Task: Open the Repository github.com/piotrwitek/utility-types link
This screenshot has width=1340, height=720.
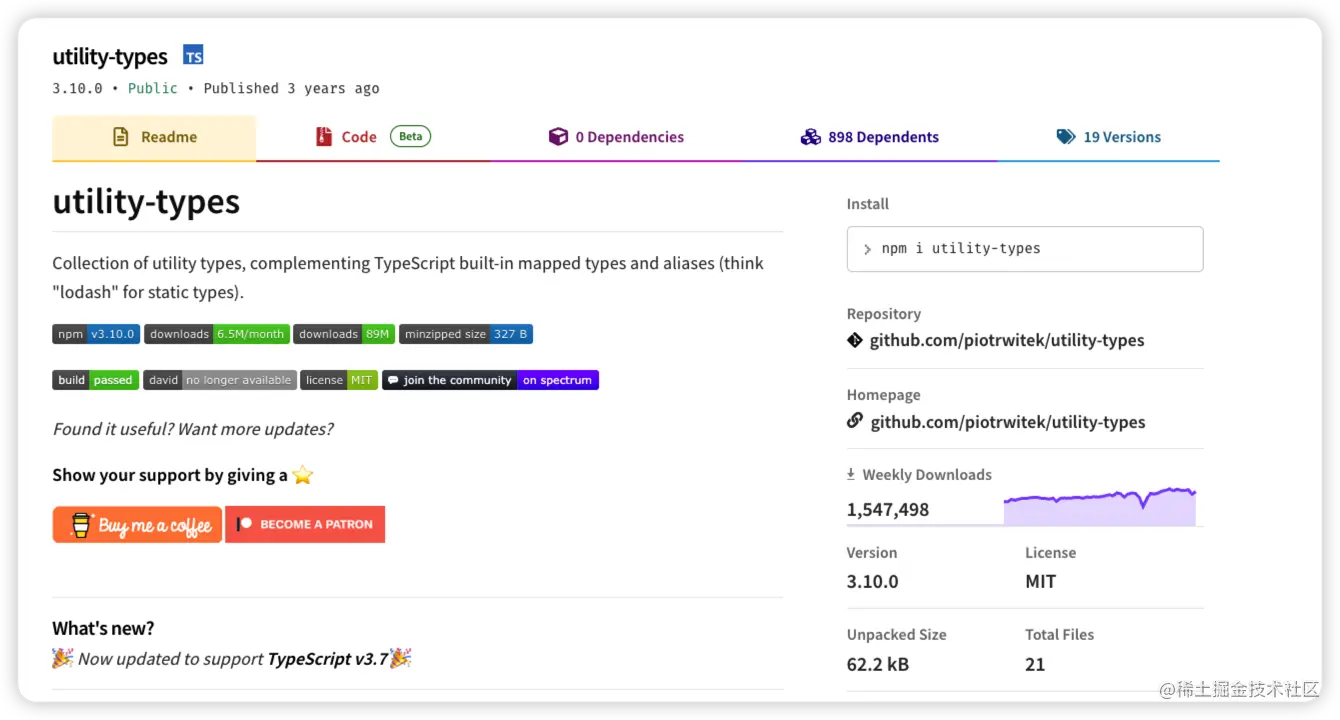Action: point(1007,340)
